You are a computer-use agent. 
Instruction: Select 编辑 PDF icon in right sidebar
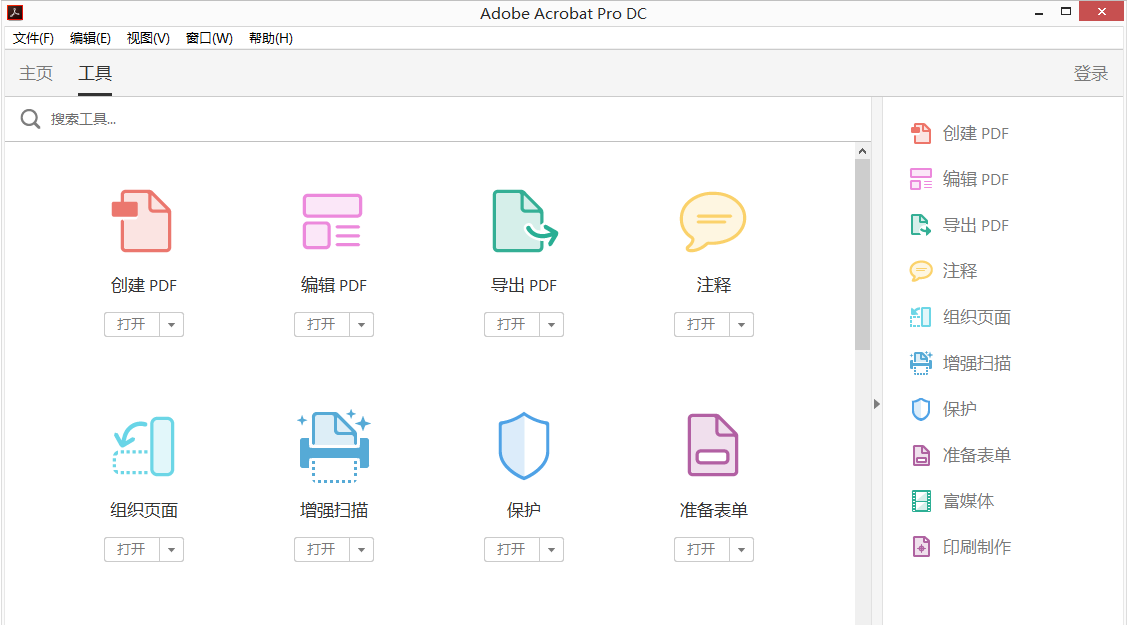click(921, 179)
